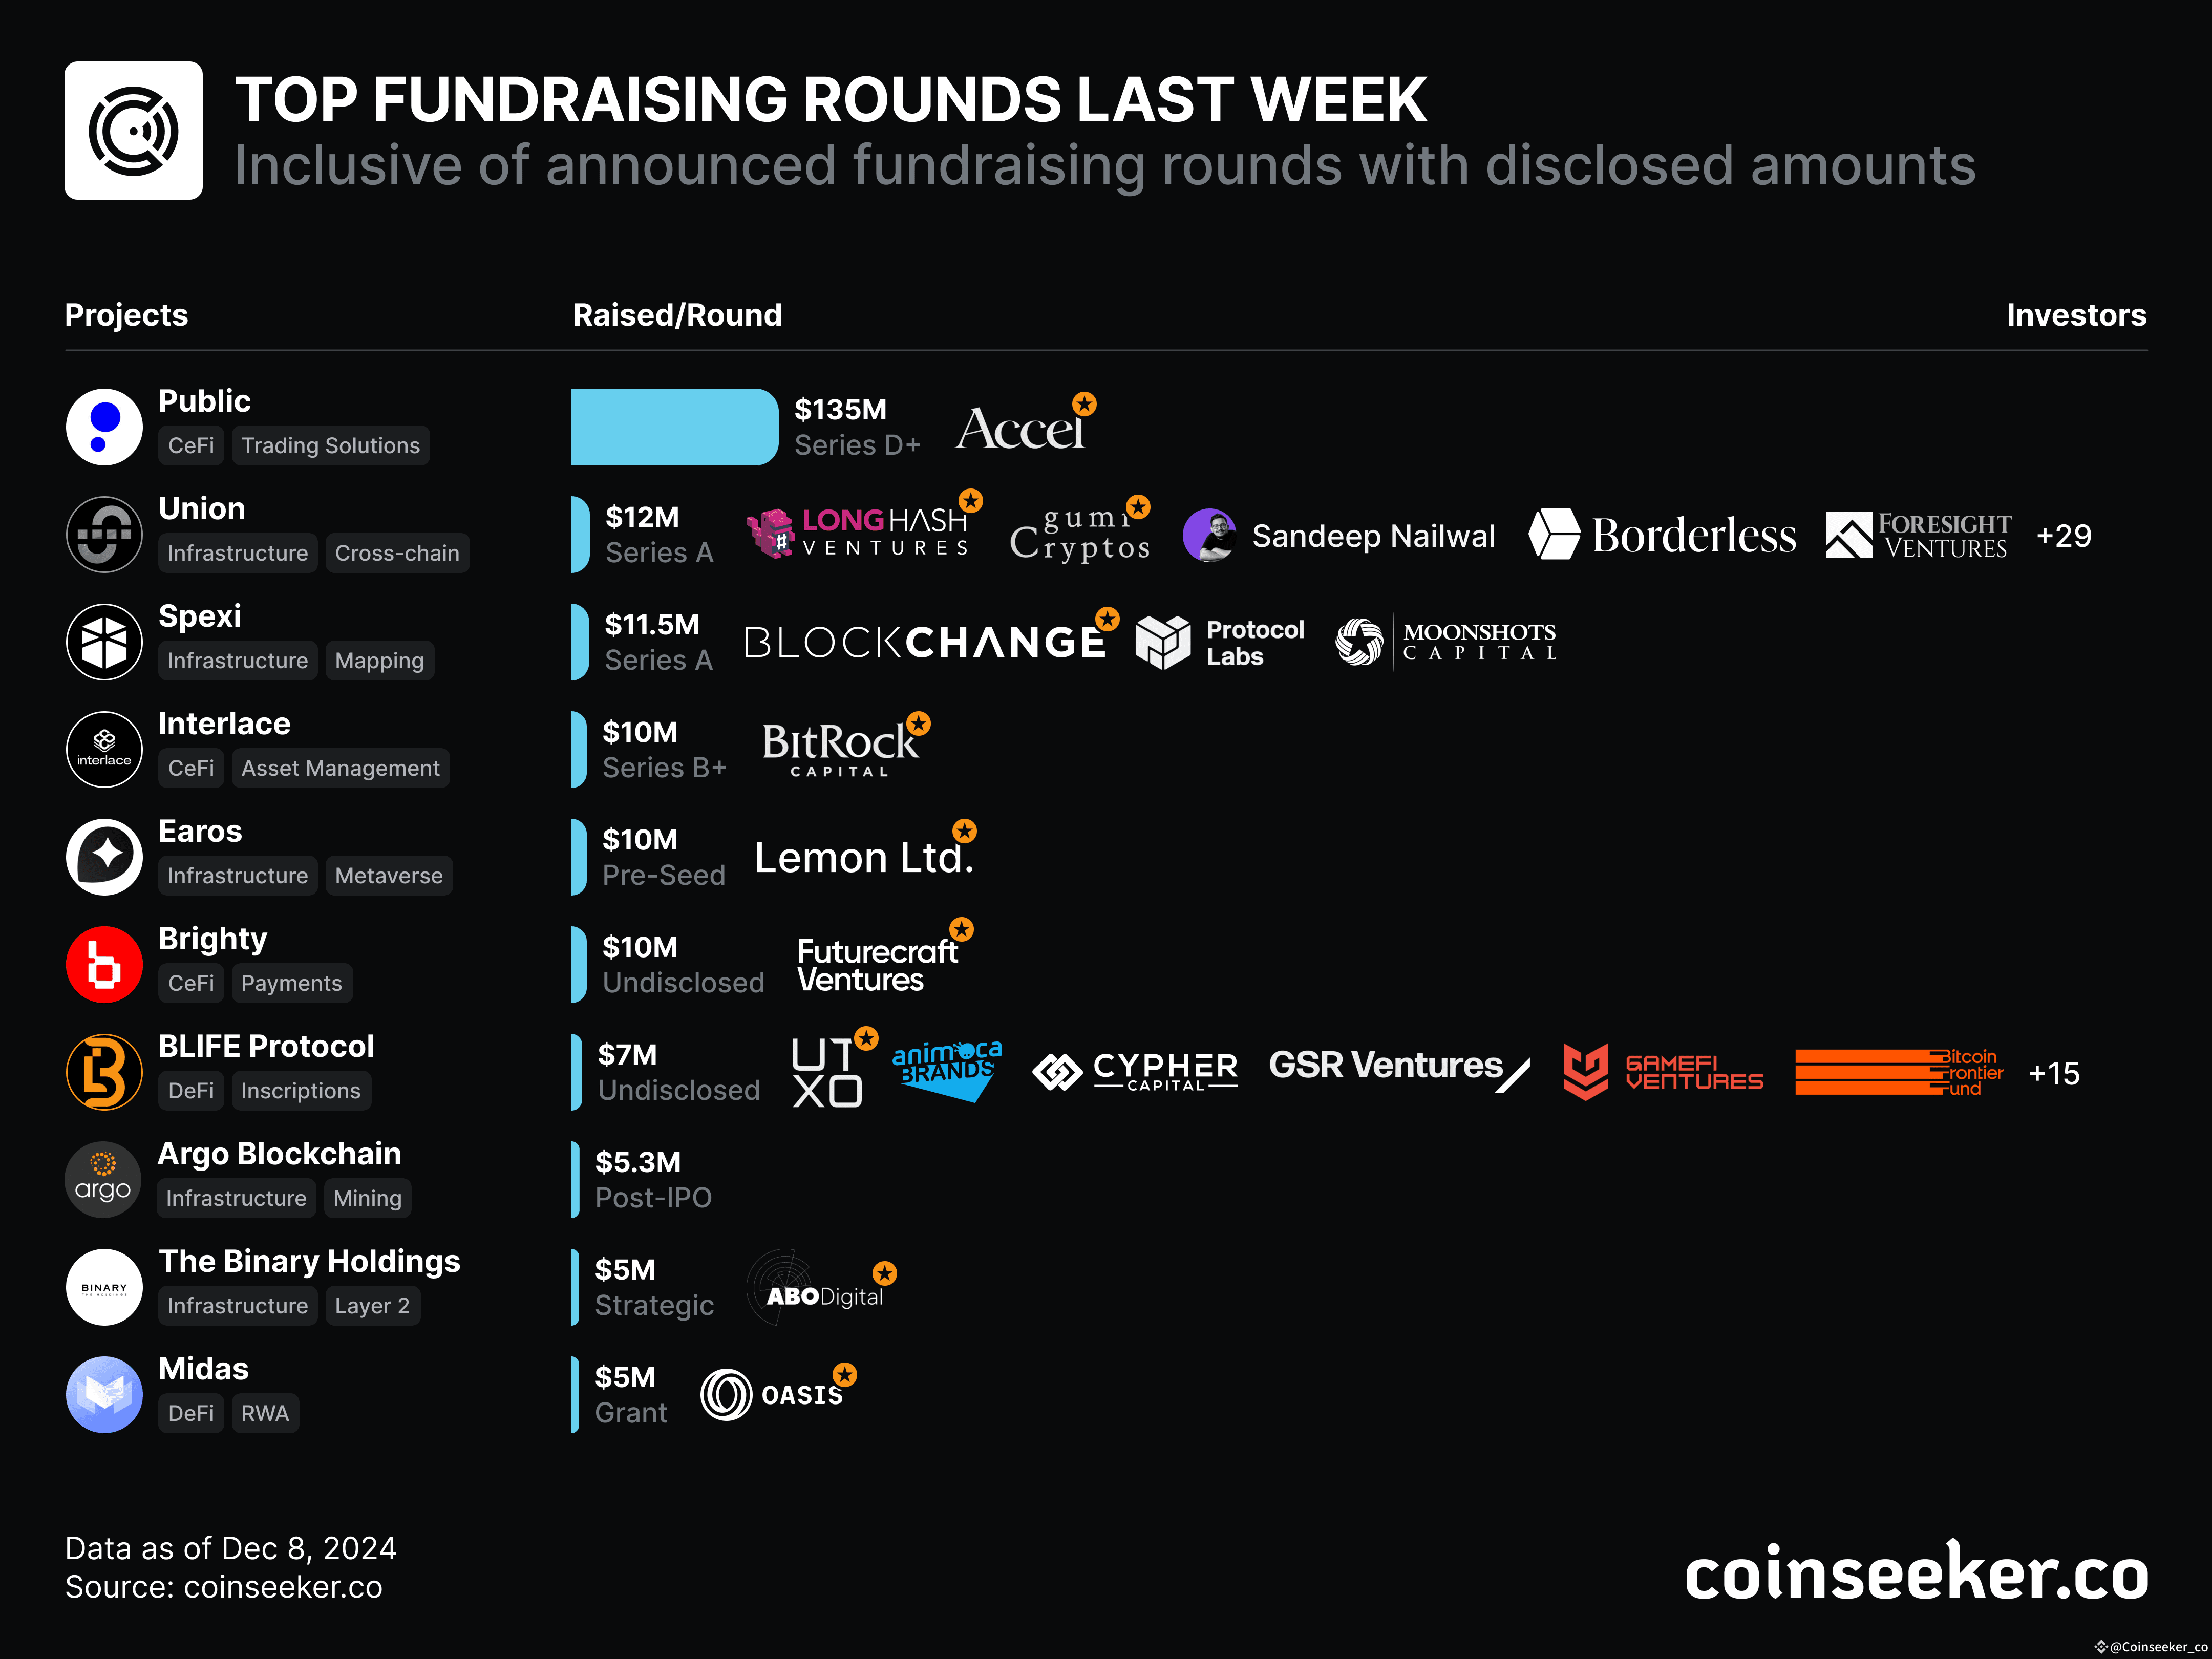
Task: Expand the +15 additional investors
Action: (x=2053, y=1074)
